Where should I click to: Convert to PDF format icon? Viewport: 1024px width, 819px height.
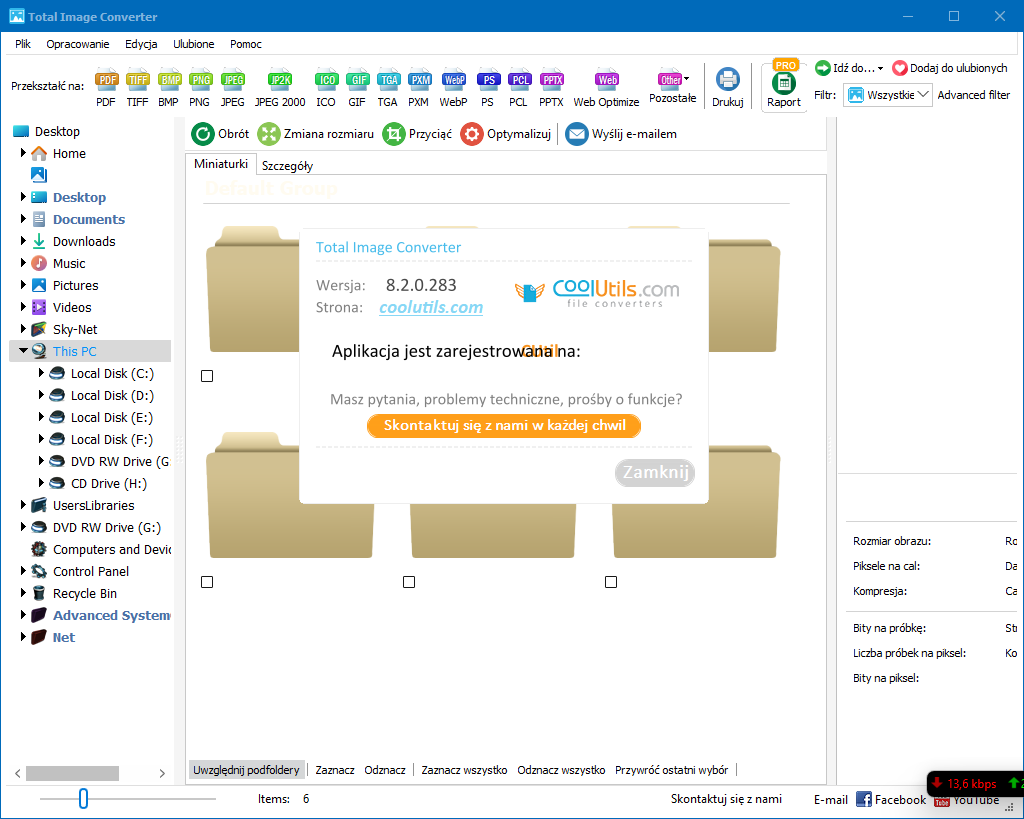106,87
